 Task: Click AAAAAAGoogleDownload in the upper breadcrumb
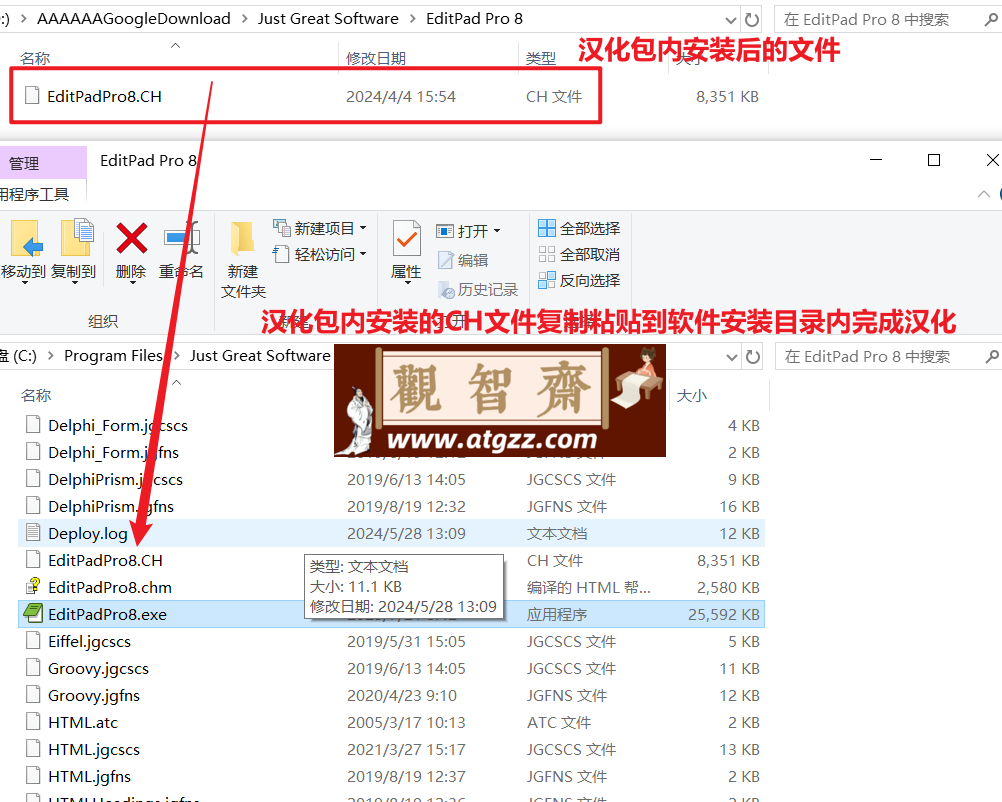coord(134,19)
